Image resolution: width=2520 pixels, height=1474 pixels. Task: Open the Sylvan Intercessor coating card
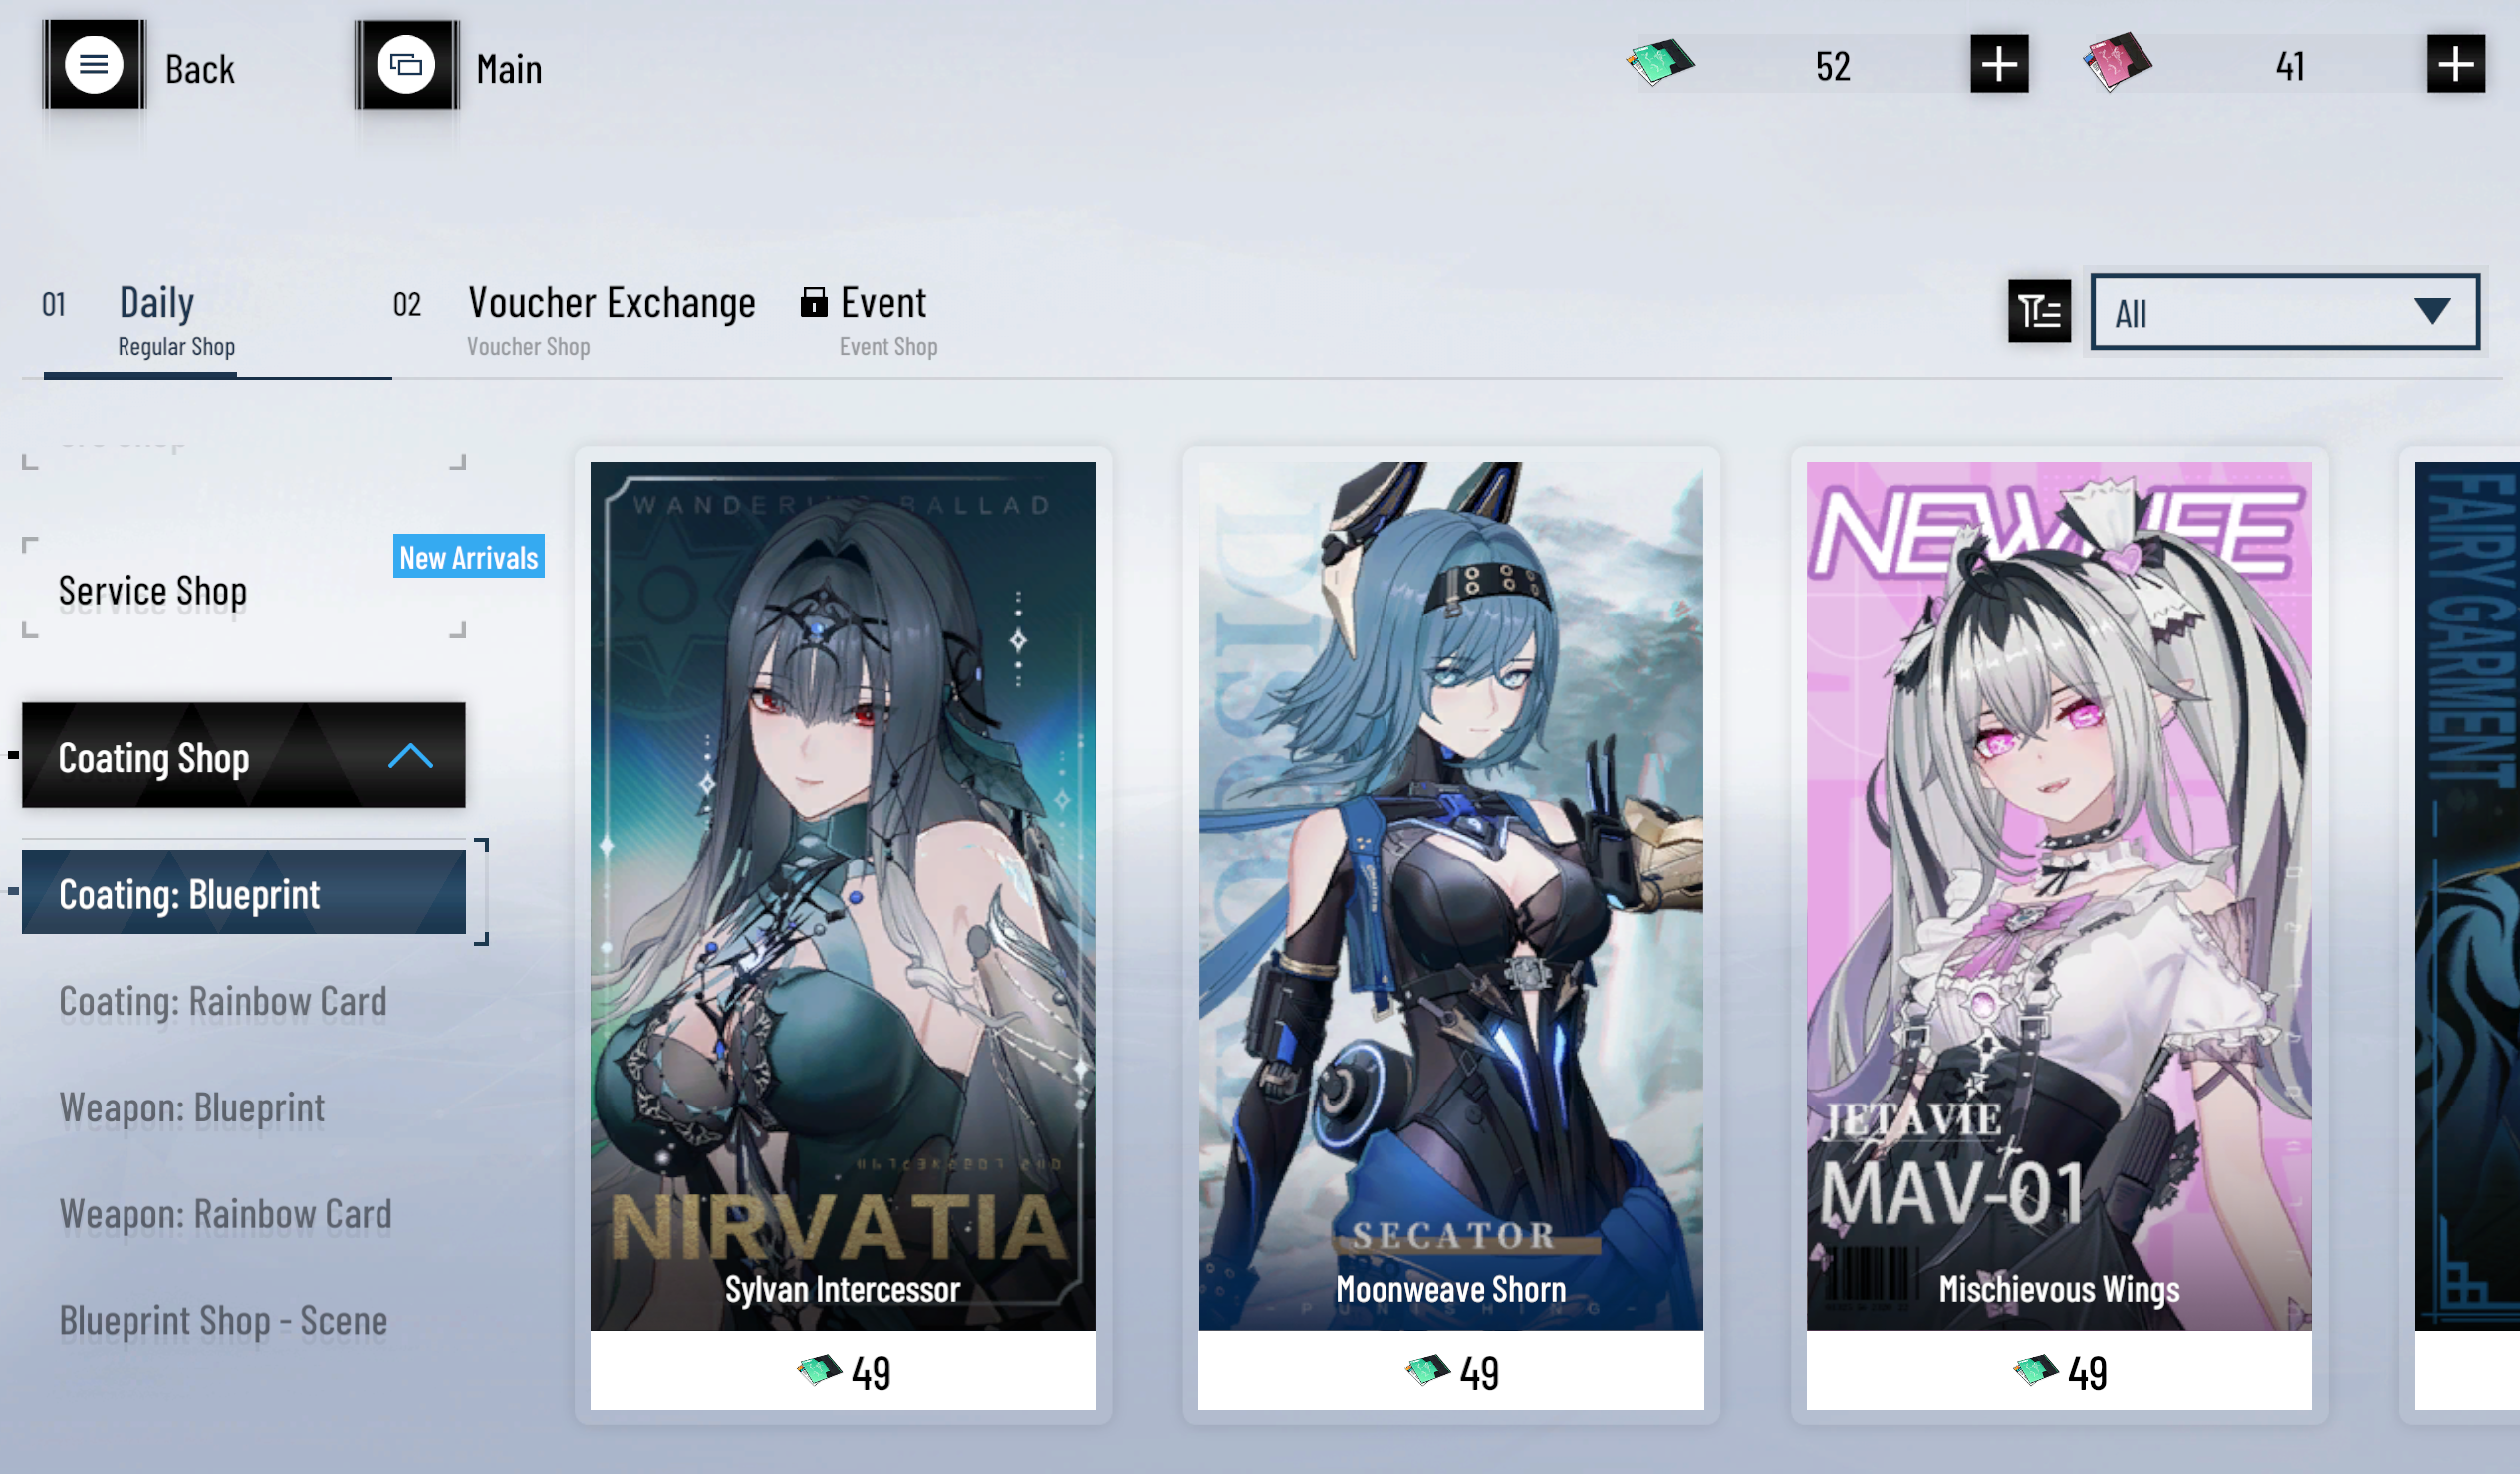click(843, 935)
